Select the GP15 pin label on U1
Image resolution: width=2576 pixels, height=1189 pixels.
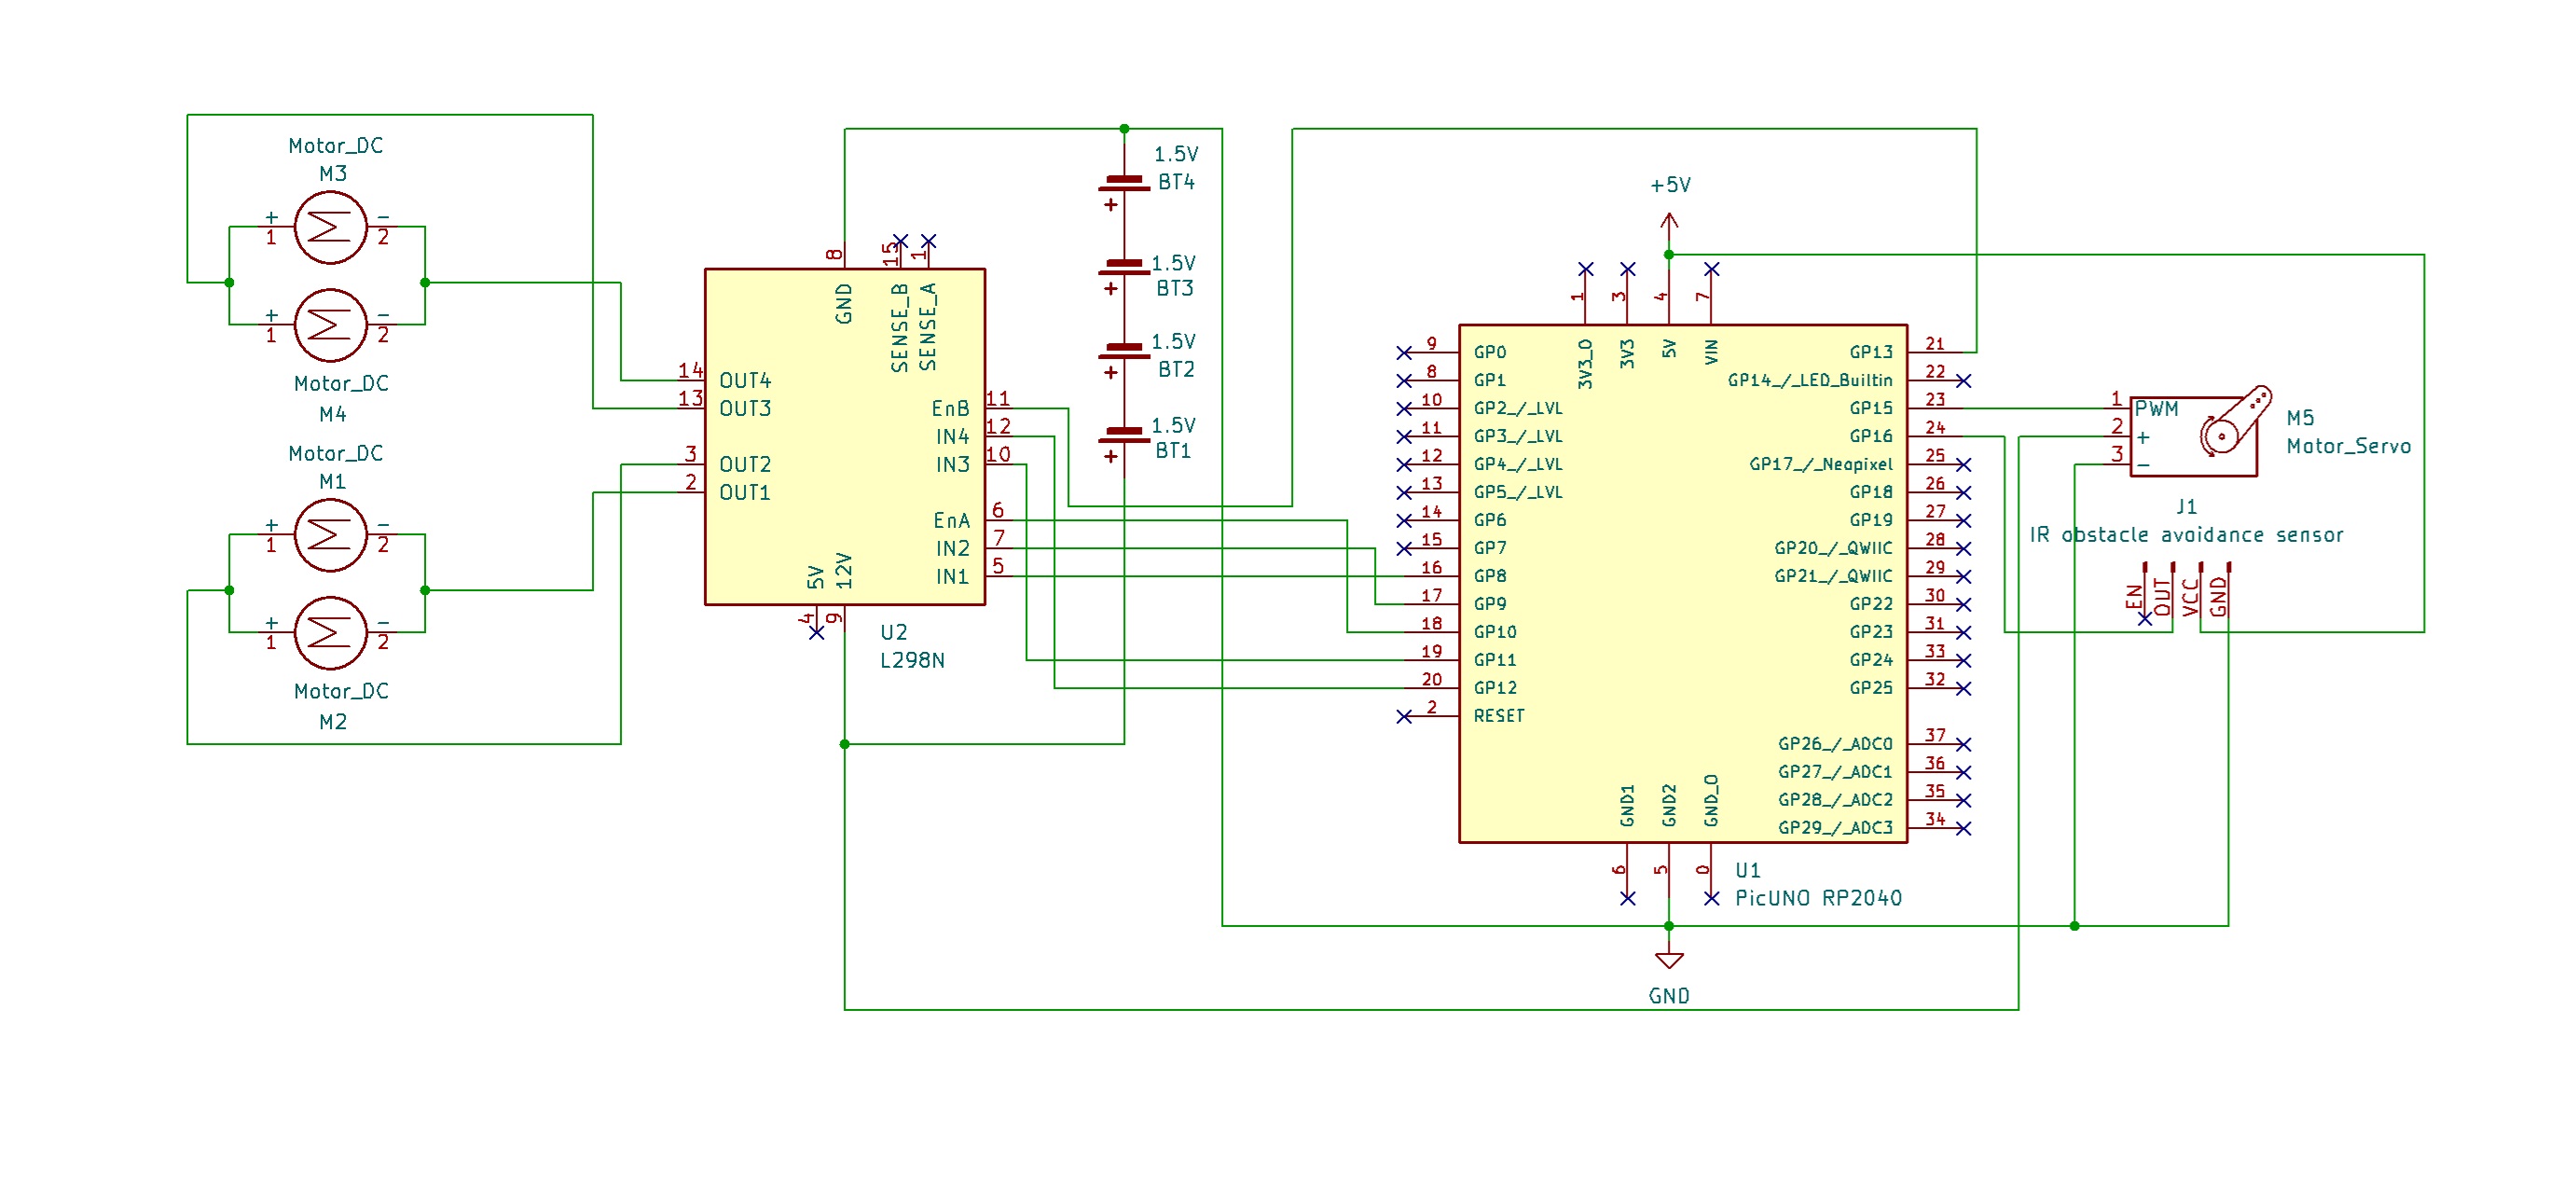[x=1870, y=409]
